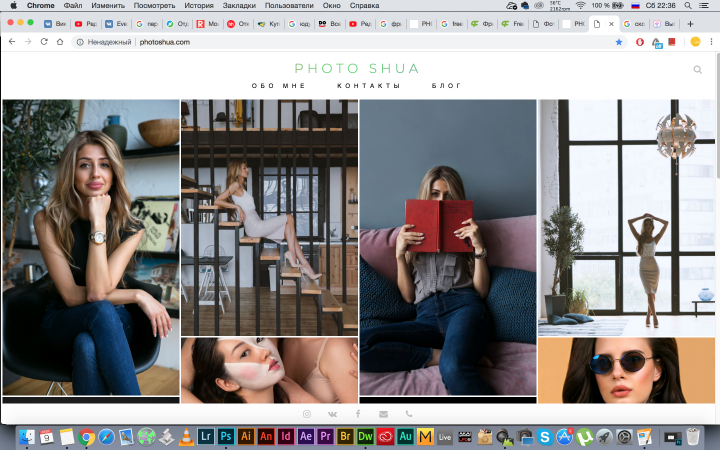Open VLC player from the dock
Image resolution: width=720 pixels, height=450 pixels.
click(186, 437)
